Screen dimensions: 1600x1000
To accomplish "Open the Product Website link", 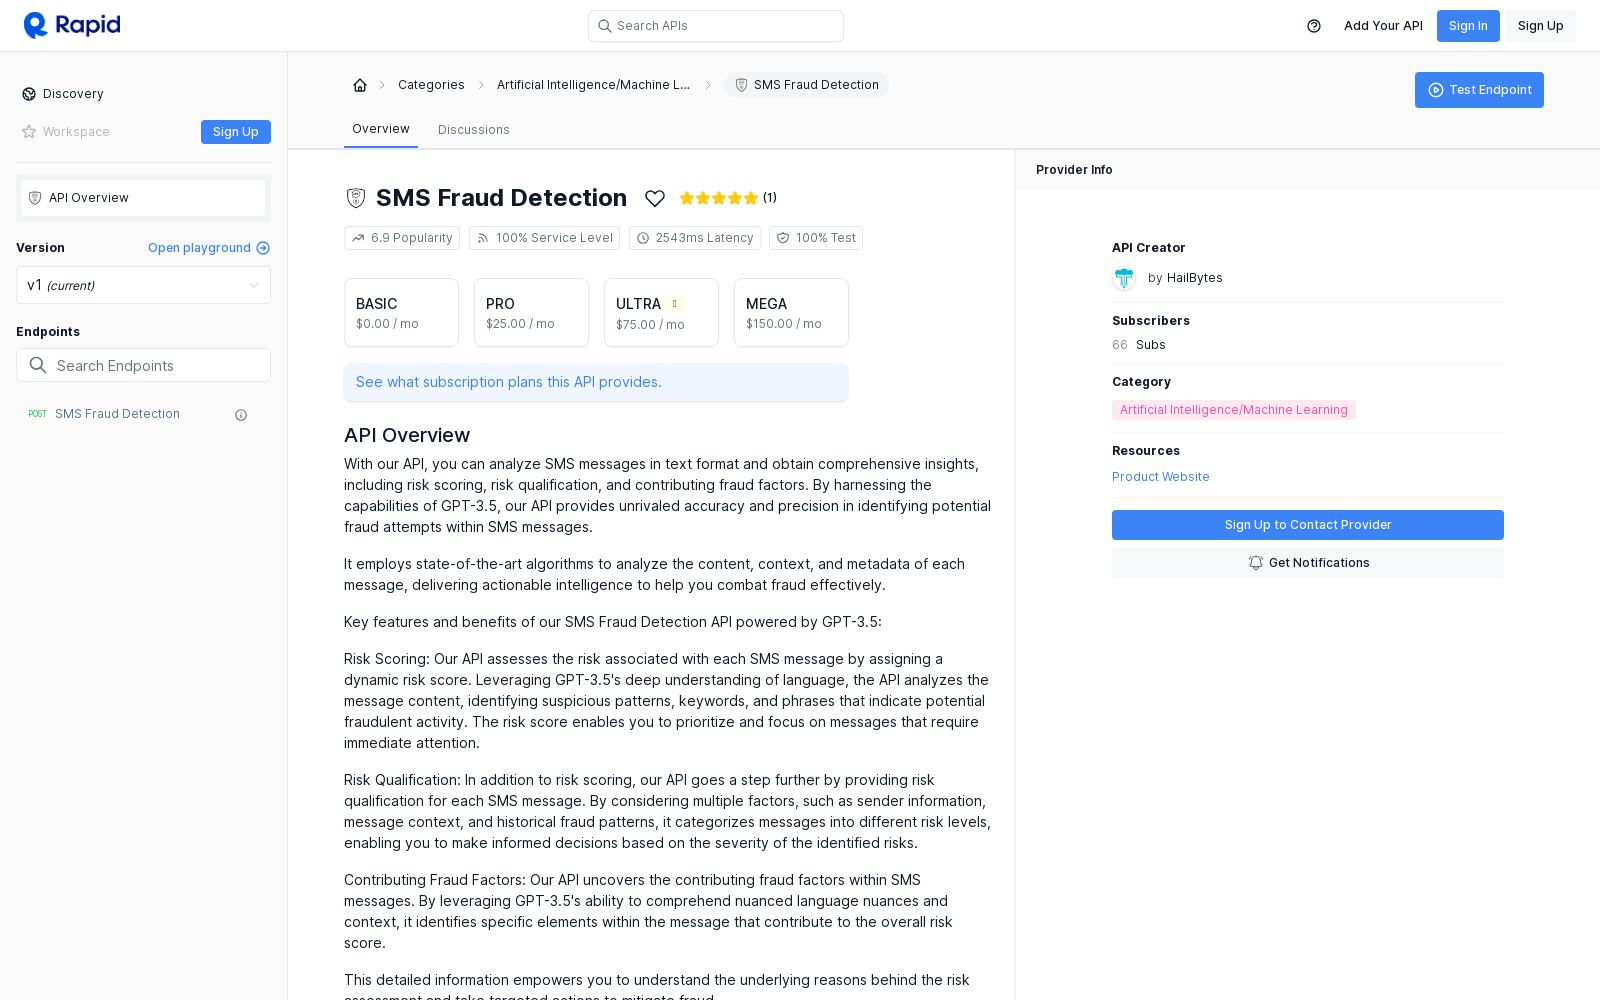I will pyautogui.click(x=1160, y=477).
